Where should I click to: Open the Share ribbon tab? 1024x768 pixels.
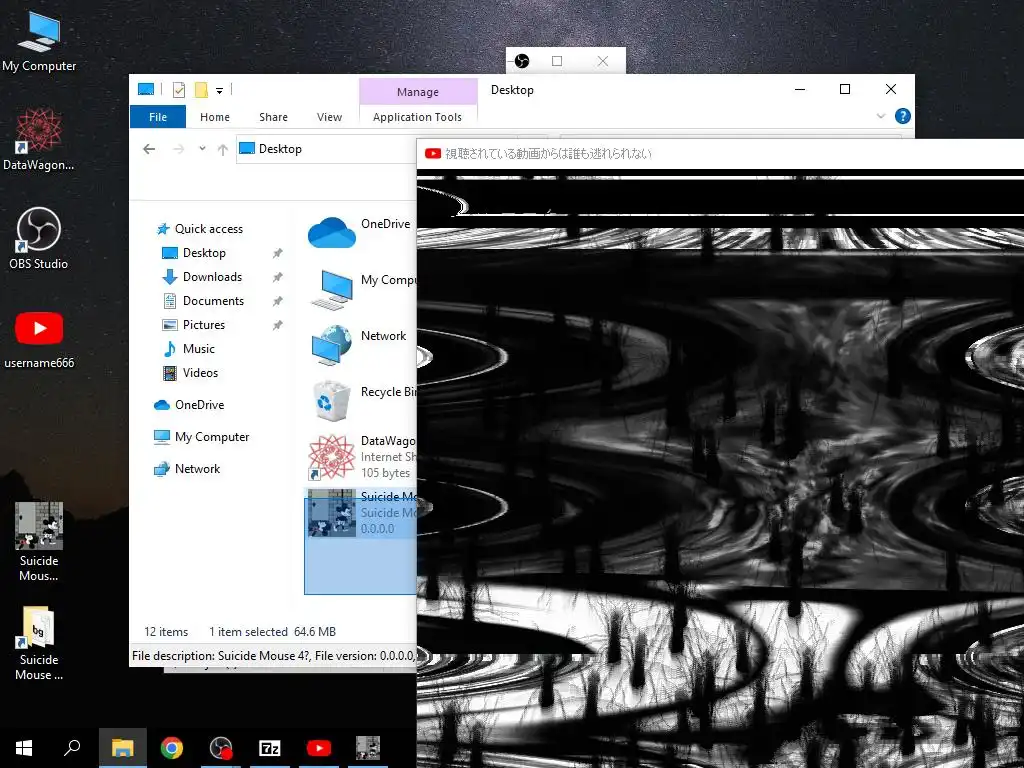(273, 117)
